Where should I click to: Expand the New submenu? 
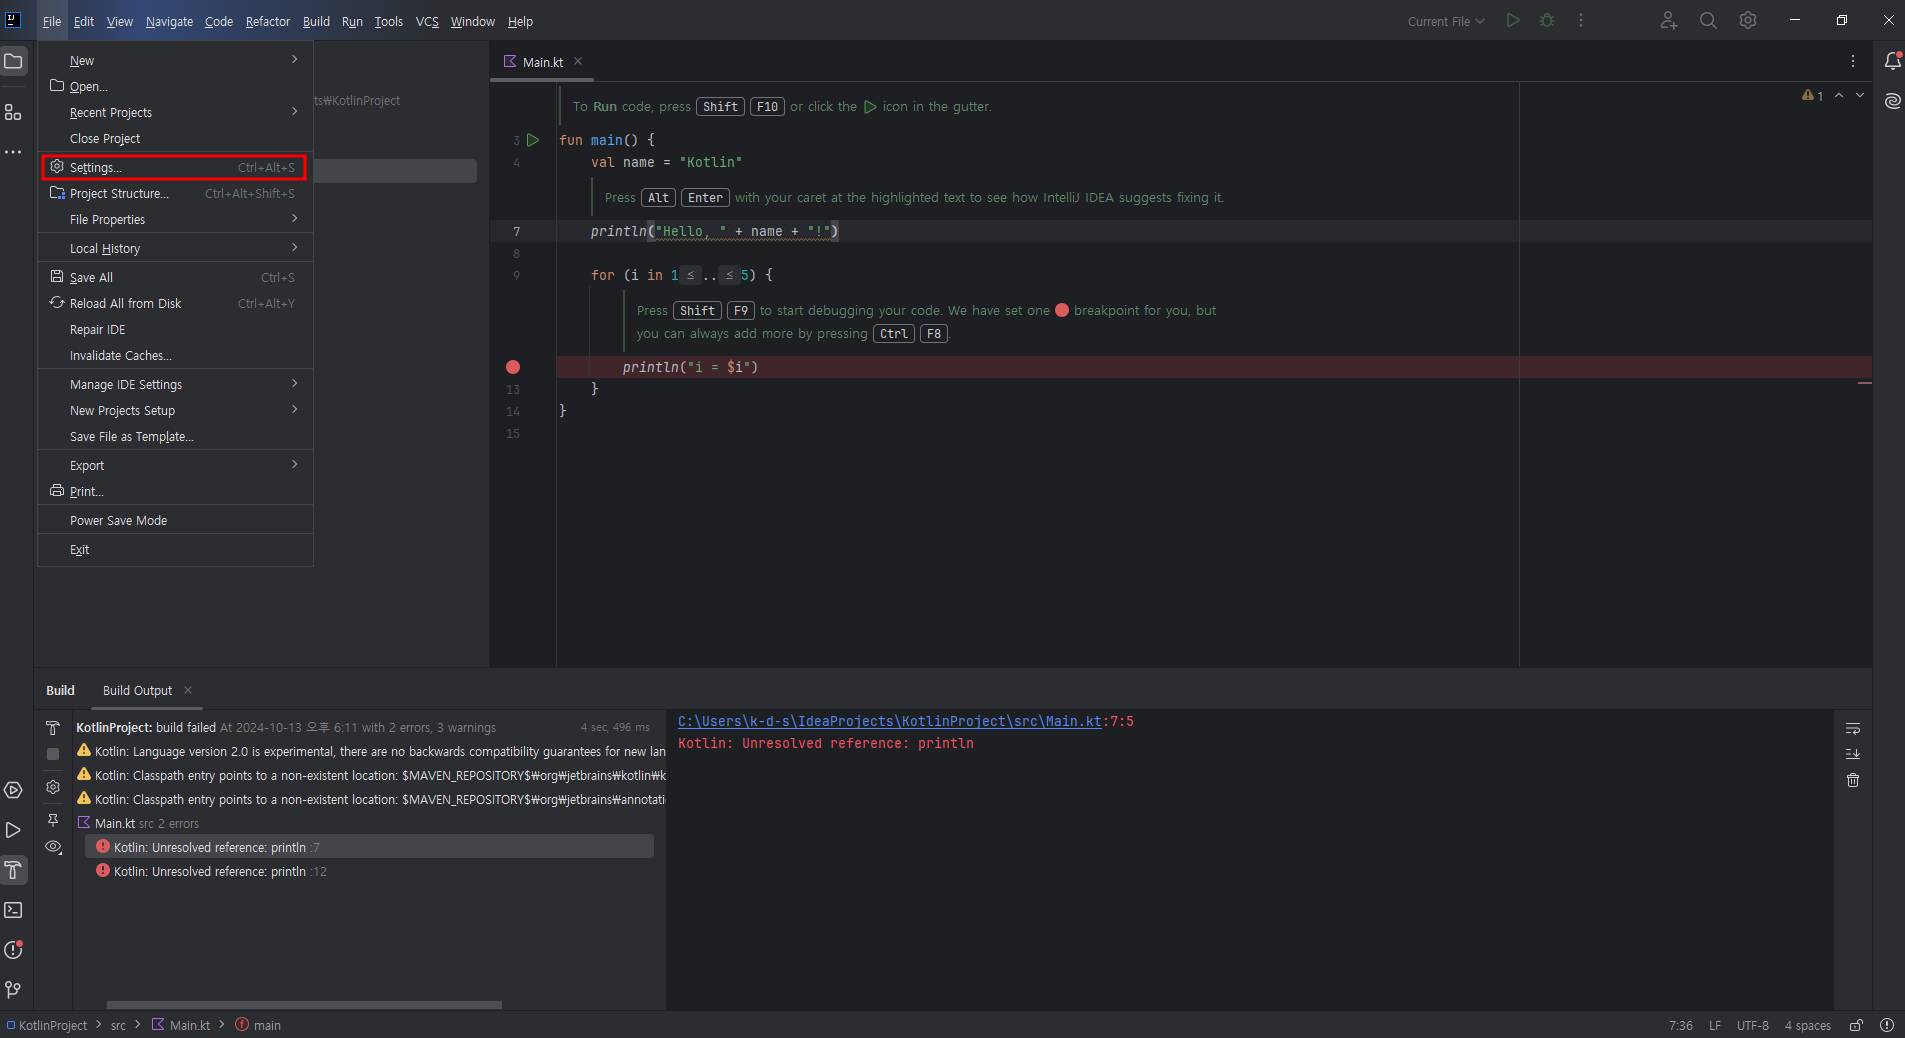tap(176, 60)
